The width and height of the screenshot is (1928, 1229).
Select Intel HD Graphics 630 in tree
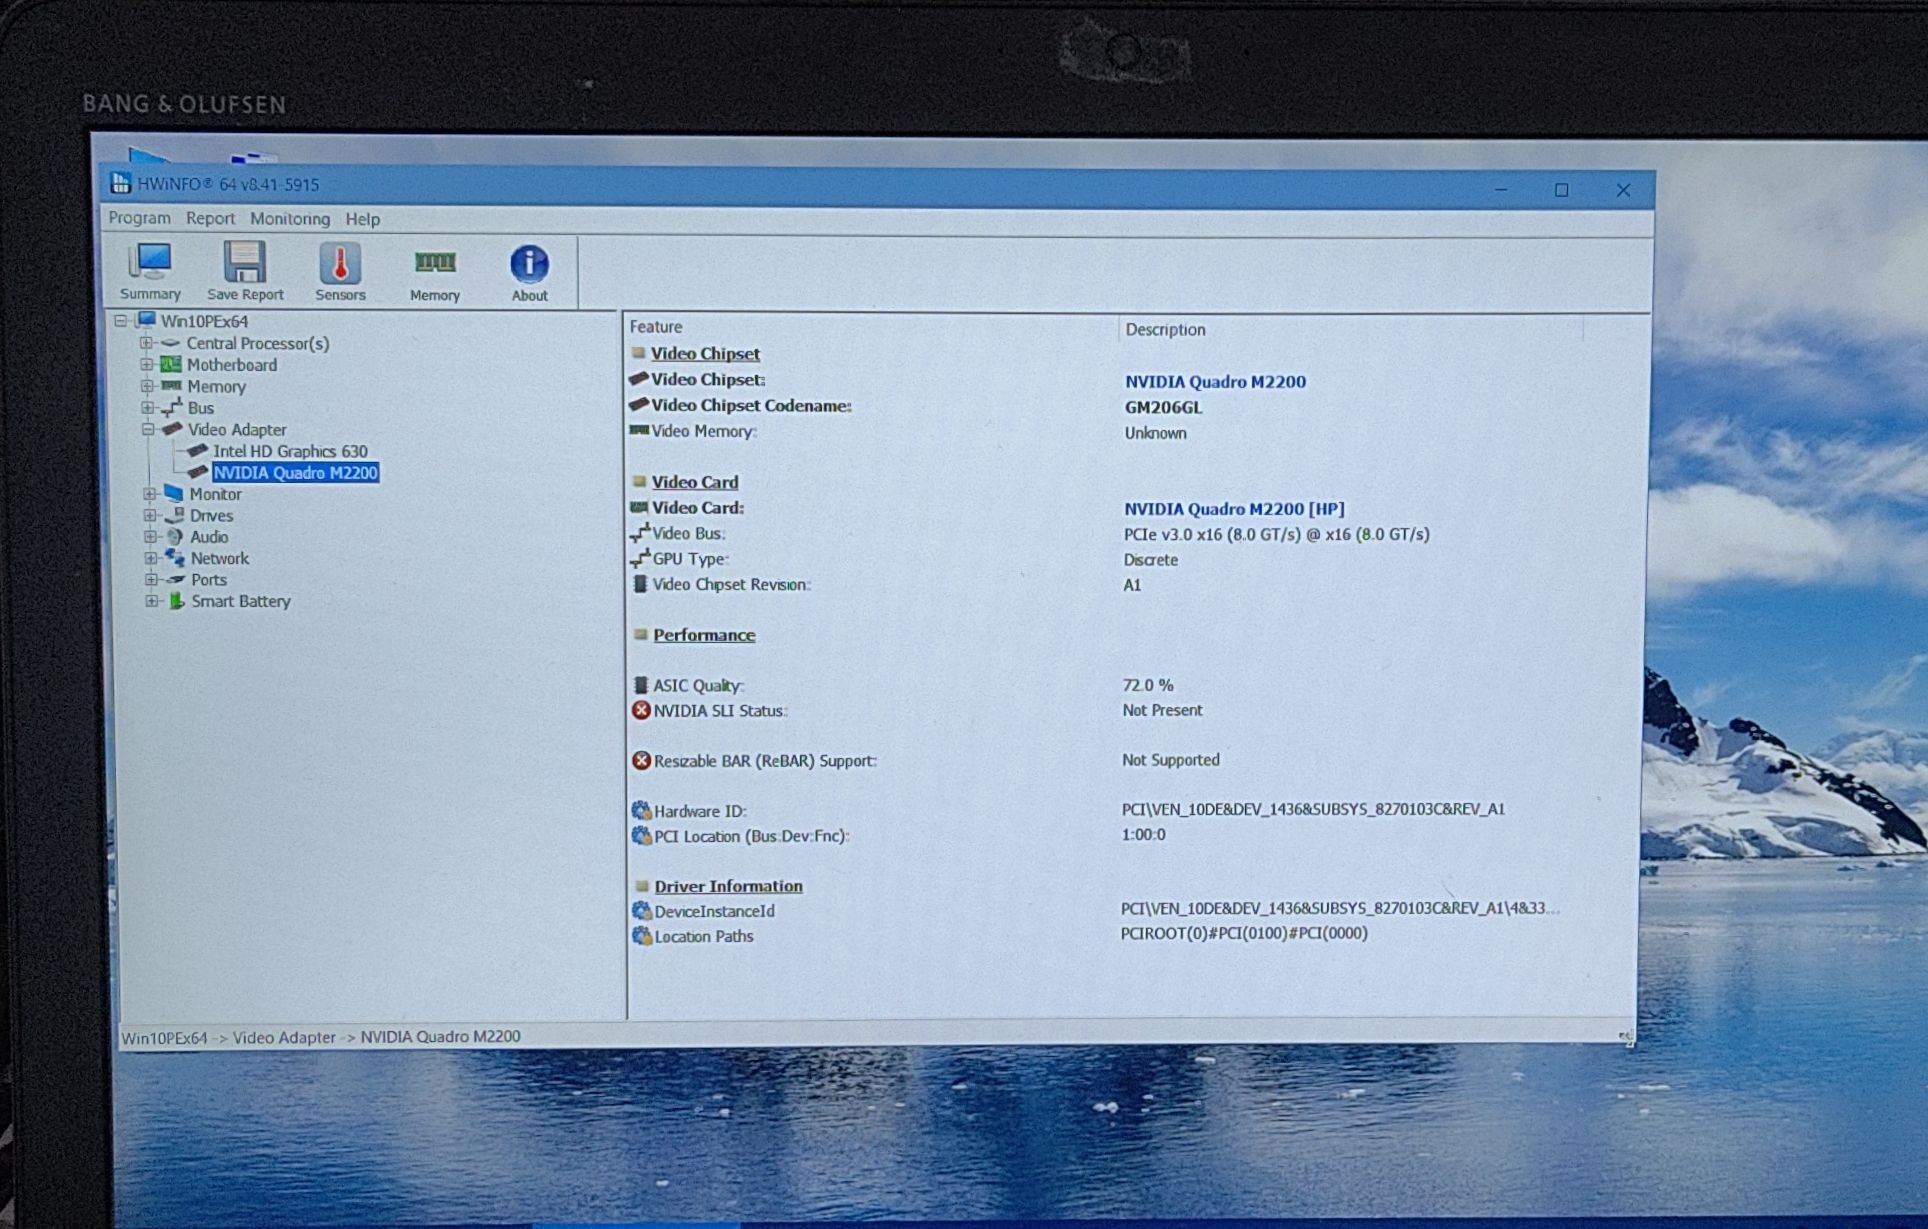coord(290,451)
